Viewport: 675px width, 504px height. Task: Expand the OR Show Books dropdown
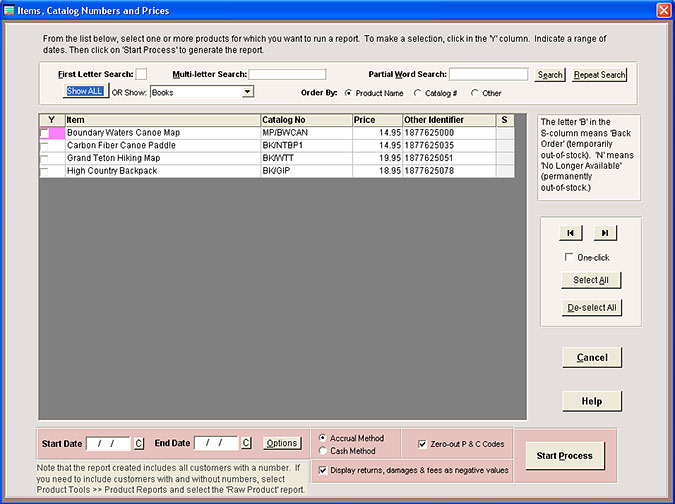pos(247,92)
